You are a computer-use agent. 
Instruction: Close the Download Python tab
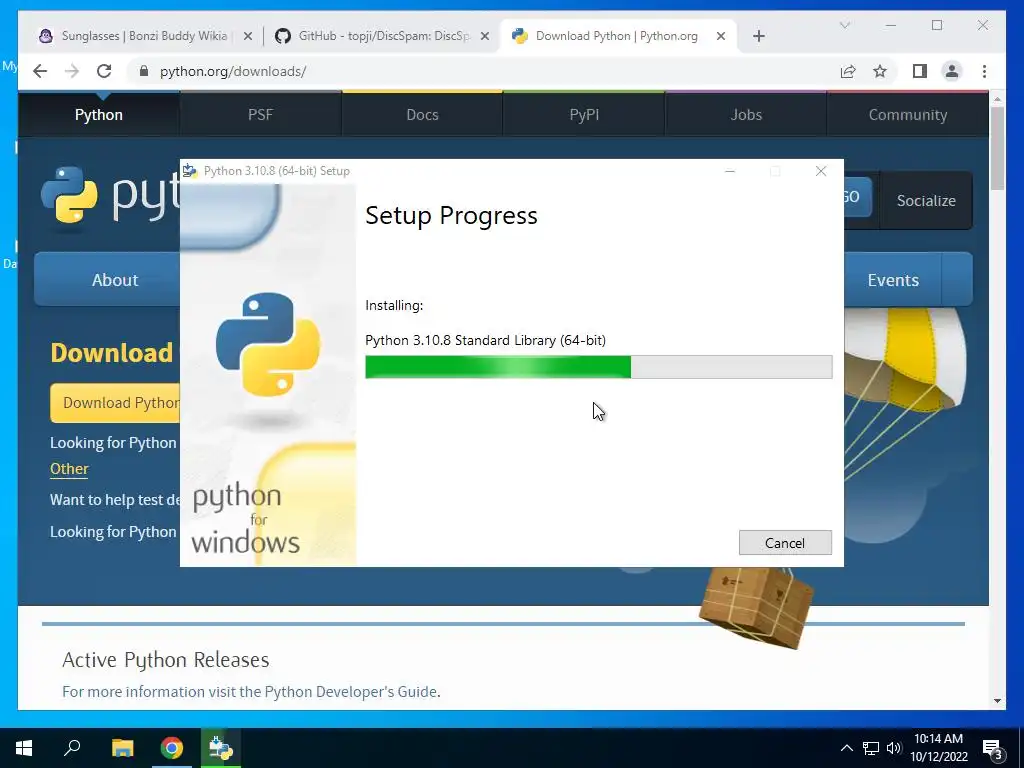(721, 36)
